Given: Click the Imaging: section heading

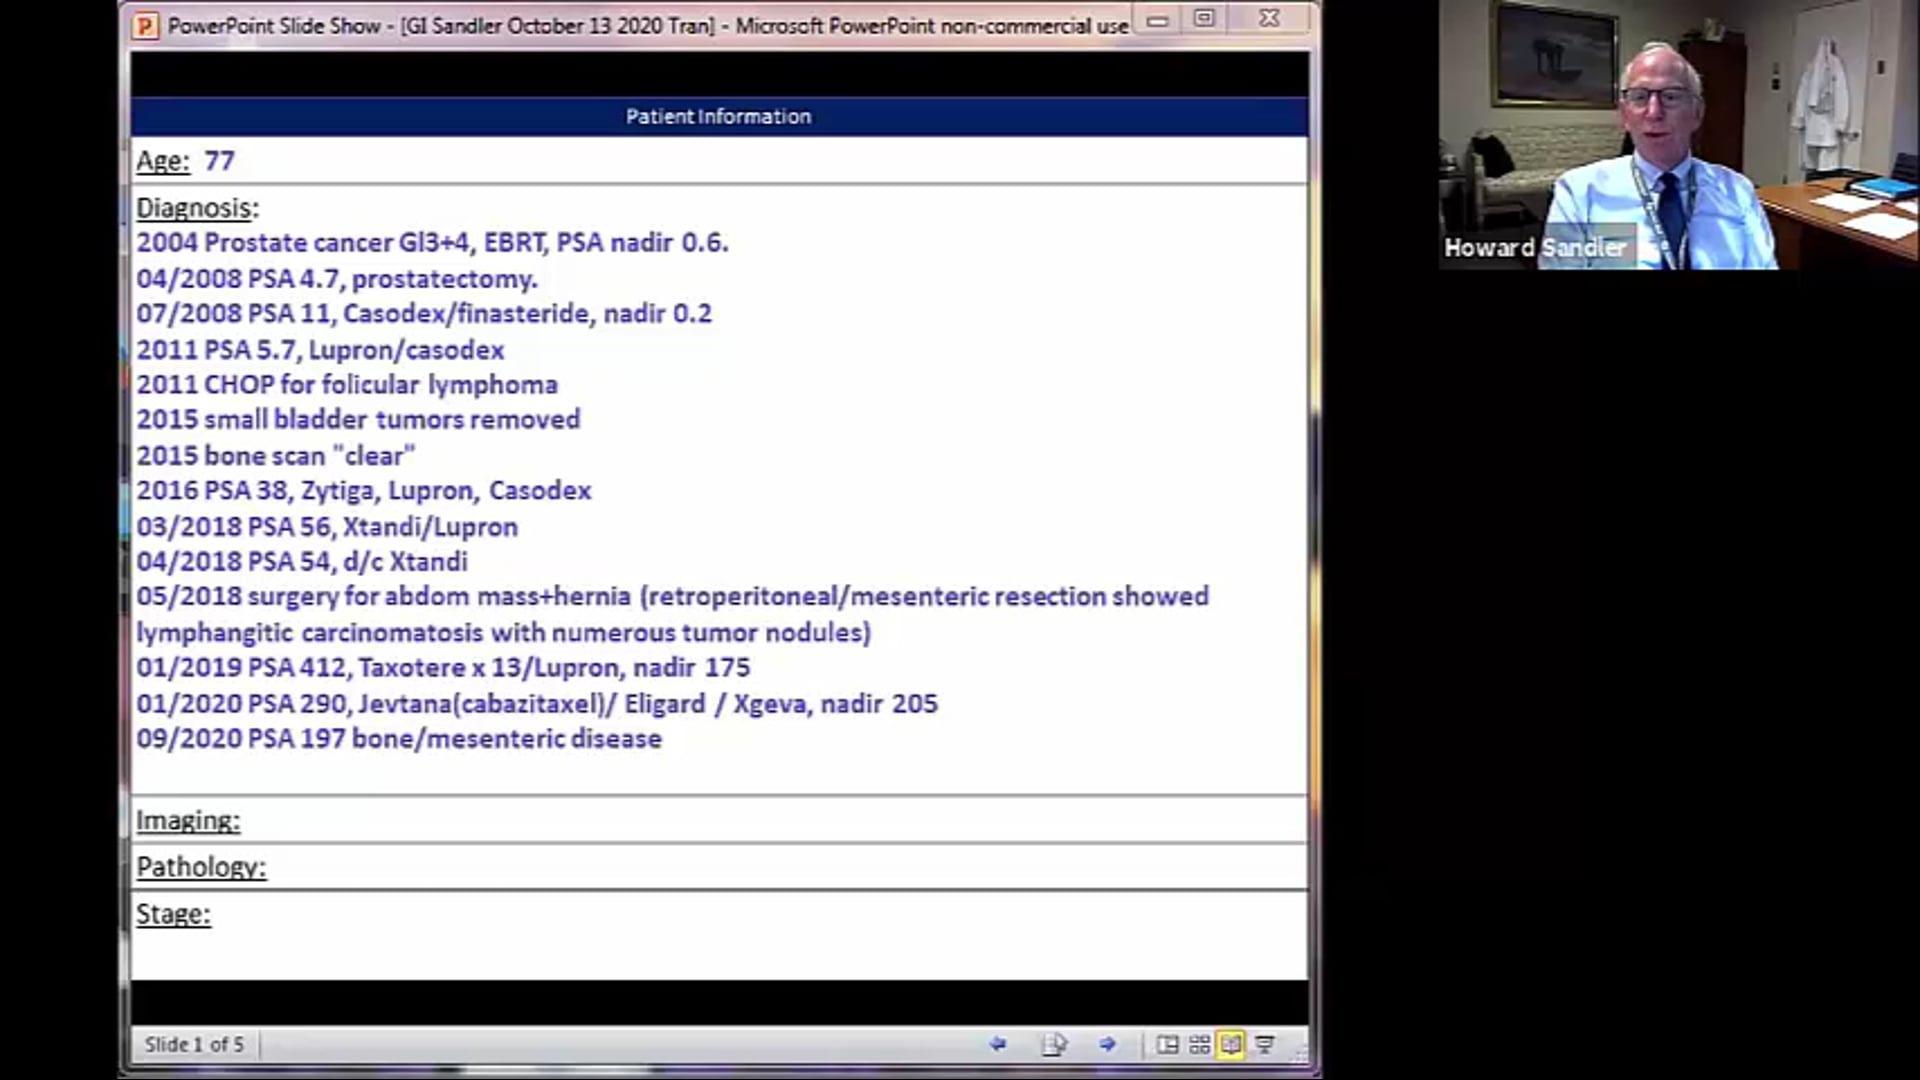Looking at the screenshot, I should tap(187, 820).
